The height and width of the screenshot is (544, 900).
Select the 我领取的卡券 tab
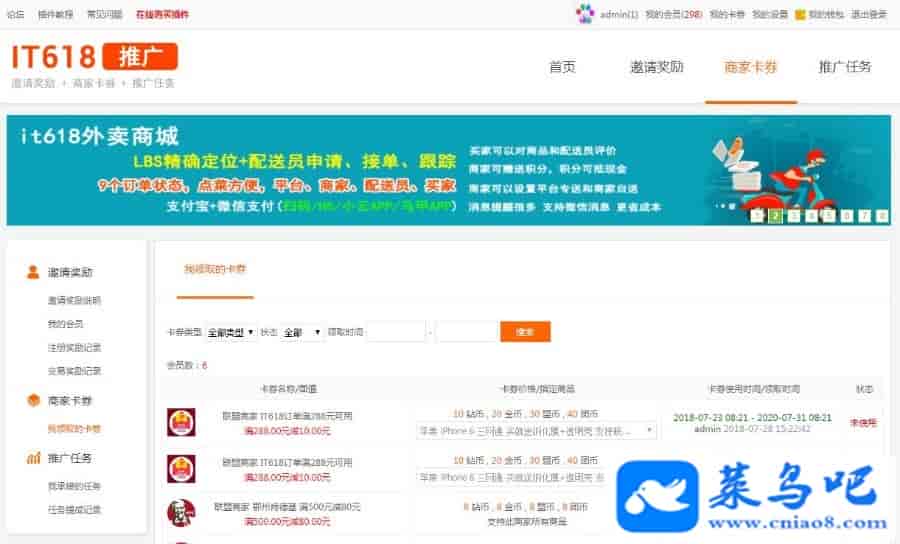[215, 269]
